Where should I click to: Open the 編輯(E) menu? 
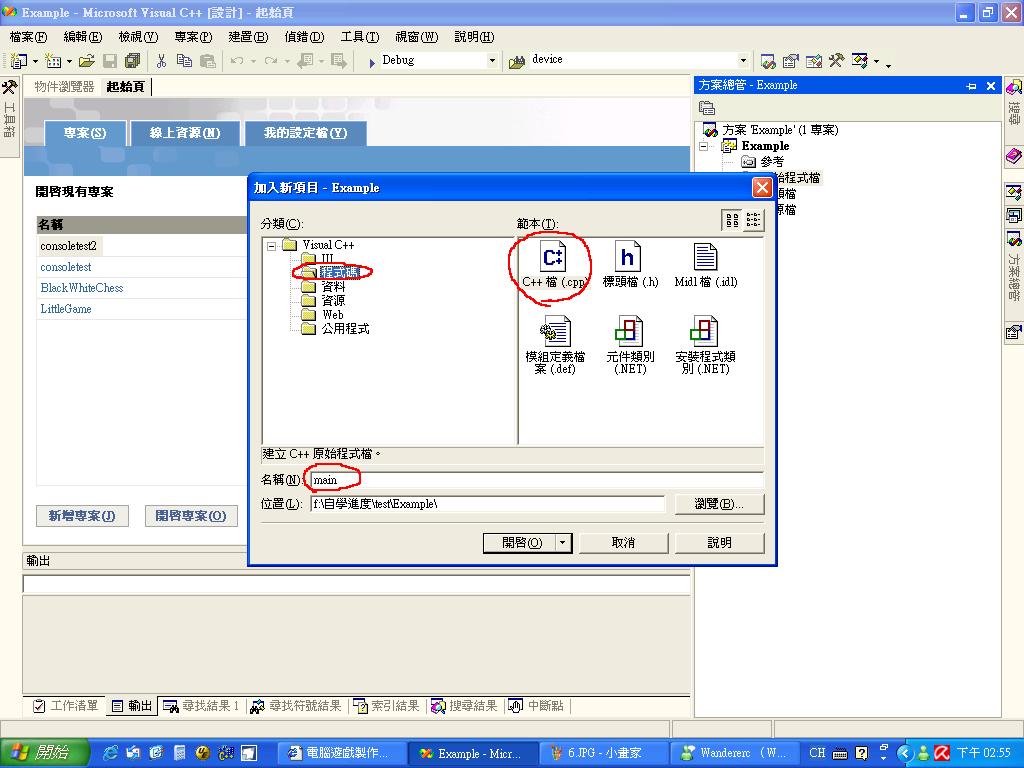click(83, 37)
